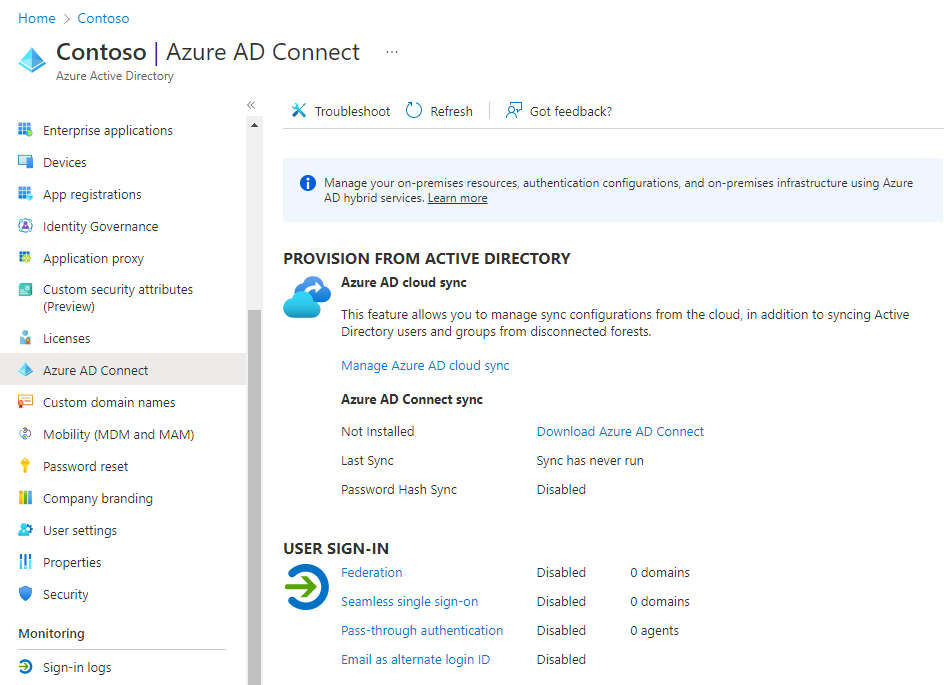Collapse the sidebar with double chevron
This screenshot has height=685, width=944.
(x=251, y=105)
